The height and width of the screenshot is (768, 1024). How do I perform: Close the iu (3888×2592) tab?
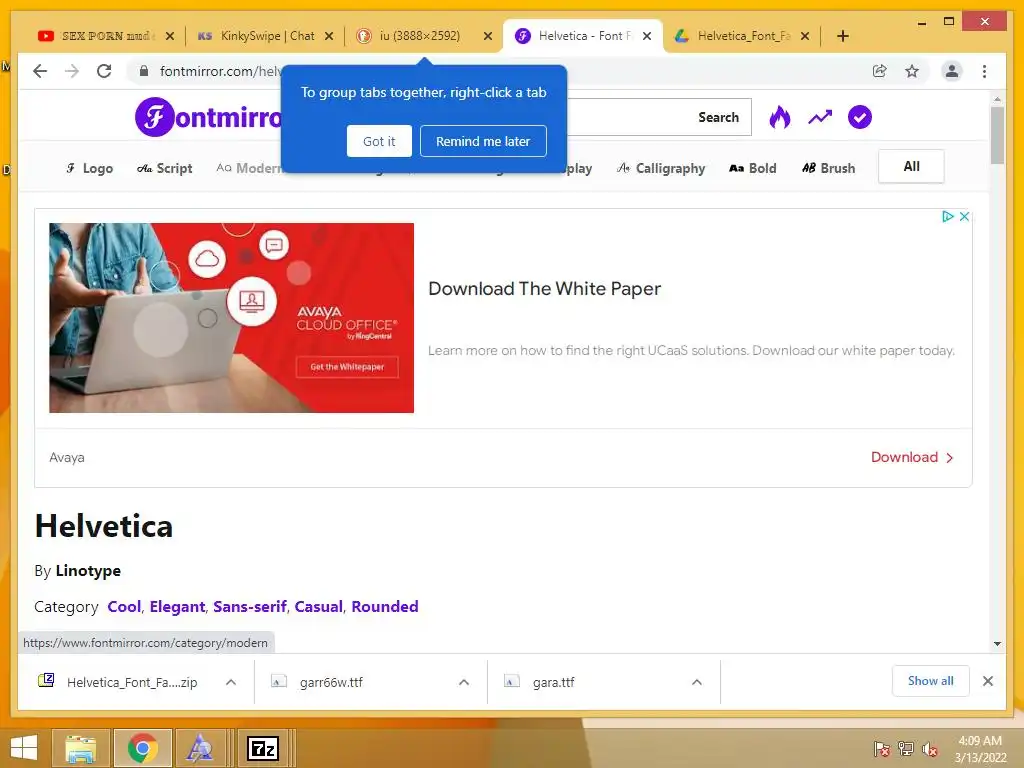point(487,36)
